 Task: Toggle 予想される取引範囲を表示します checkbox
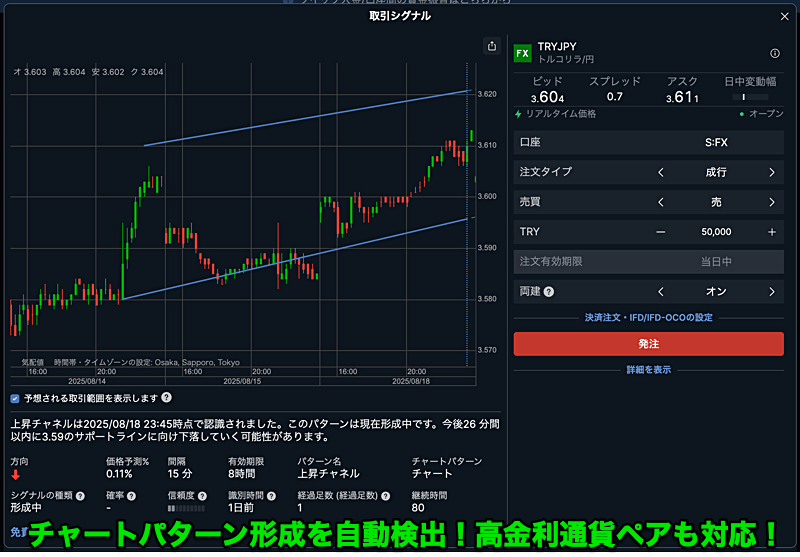(15, 398)
